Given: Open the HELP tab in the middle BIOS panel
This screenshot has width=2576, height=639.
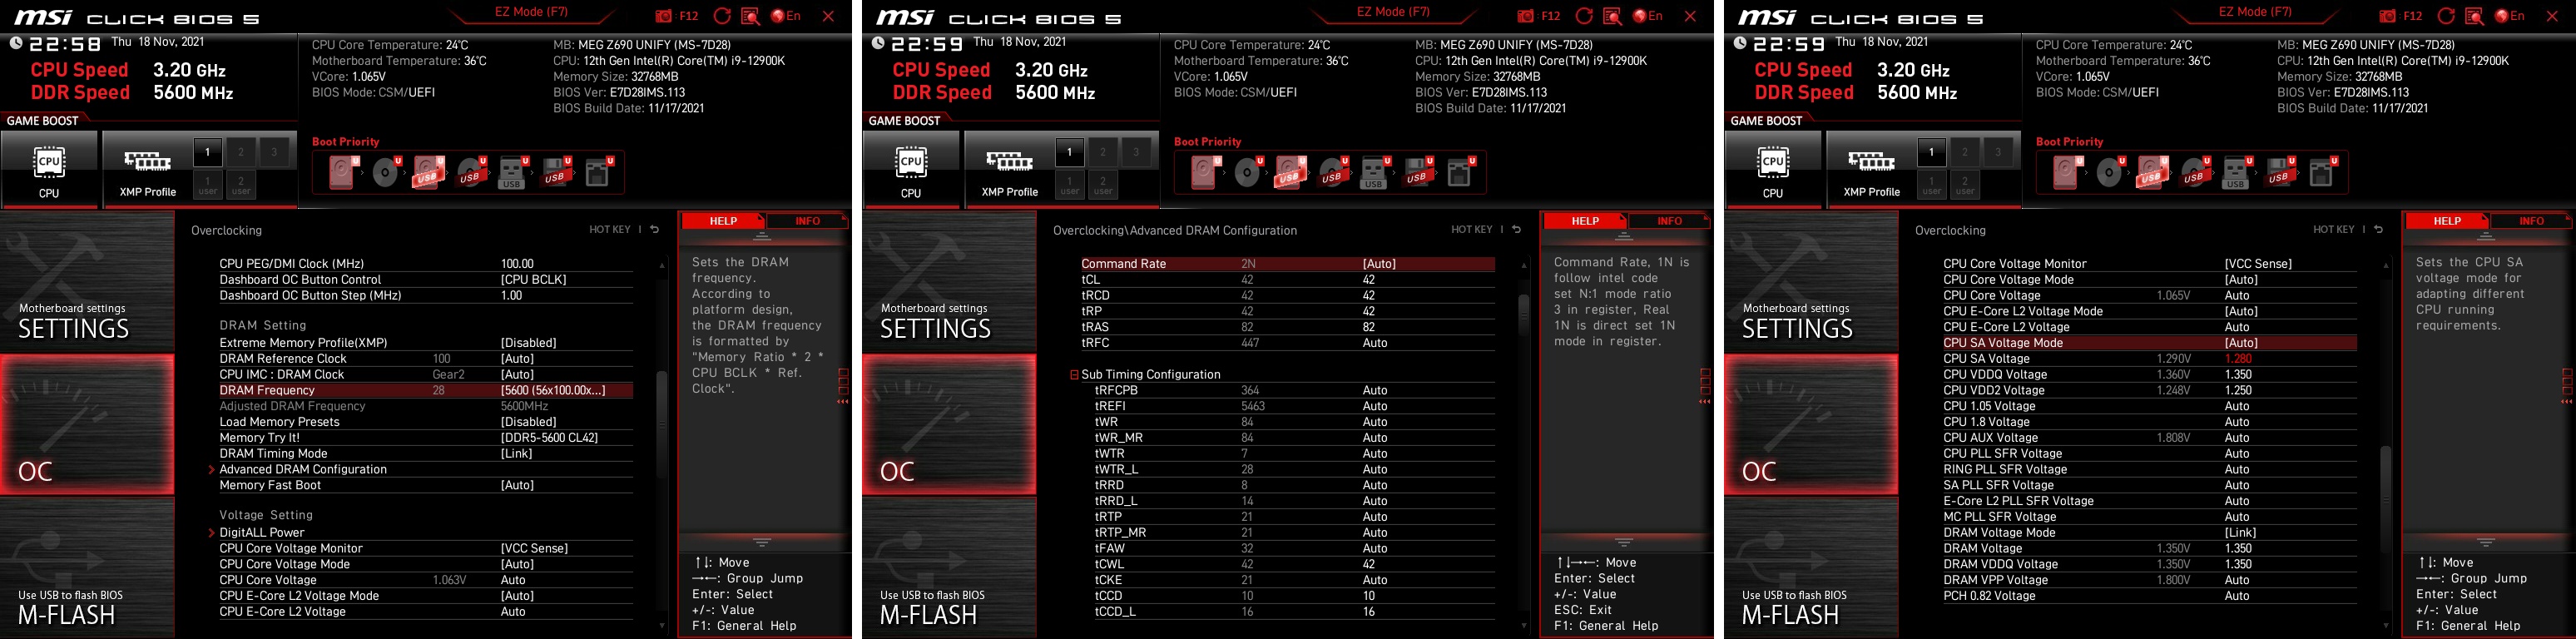Looking at the screenshot, I should [x=1585, y=221].
